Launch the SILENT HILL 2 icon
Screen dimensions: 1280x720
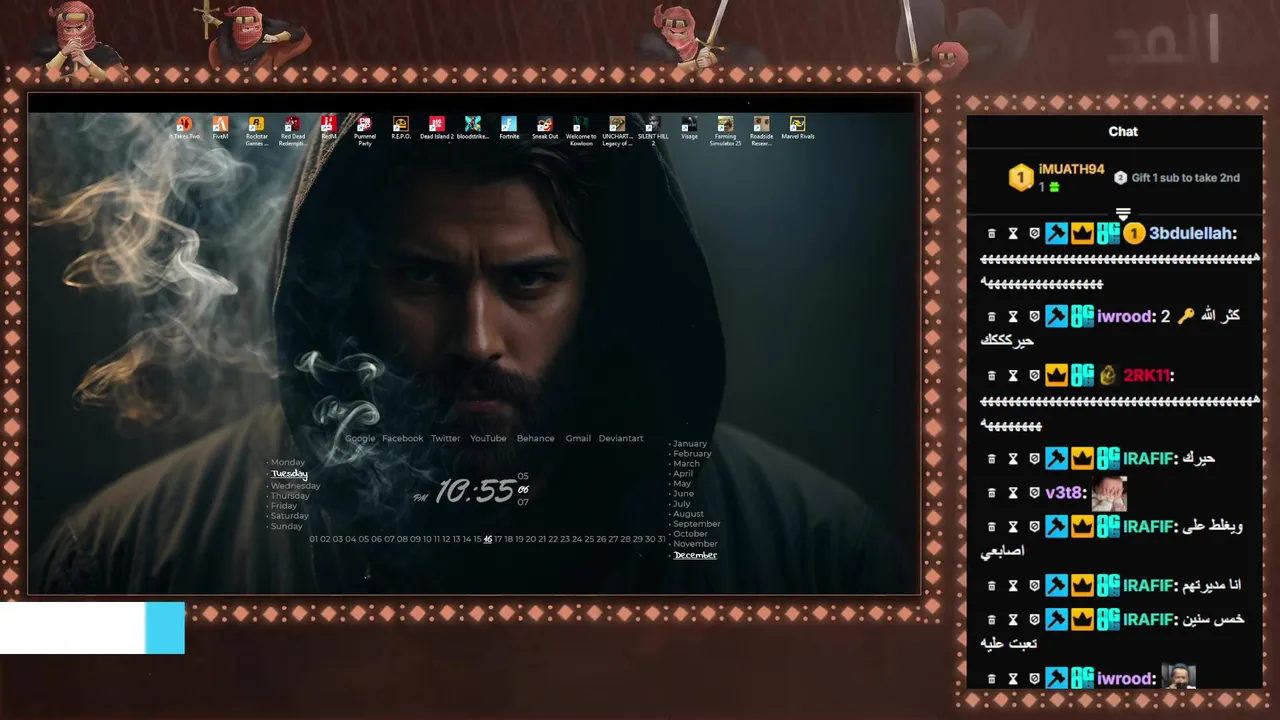click(653, 131)
